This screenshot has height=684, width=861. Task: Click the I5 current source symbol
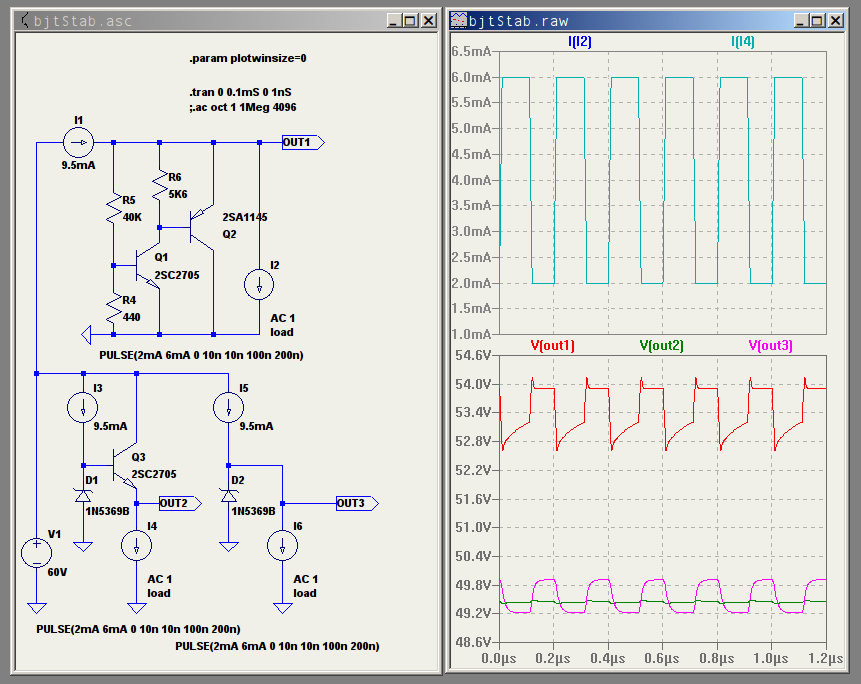[x=228, y=407]
